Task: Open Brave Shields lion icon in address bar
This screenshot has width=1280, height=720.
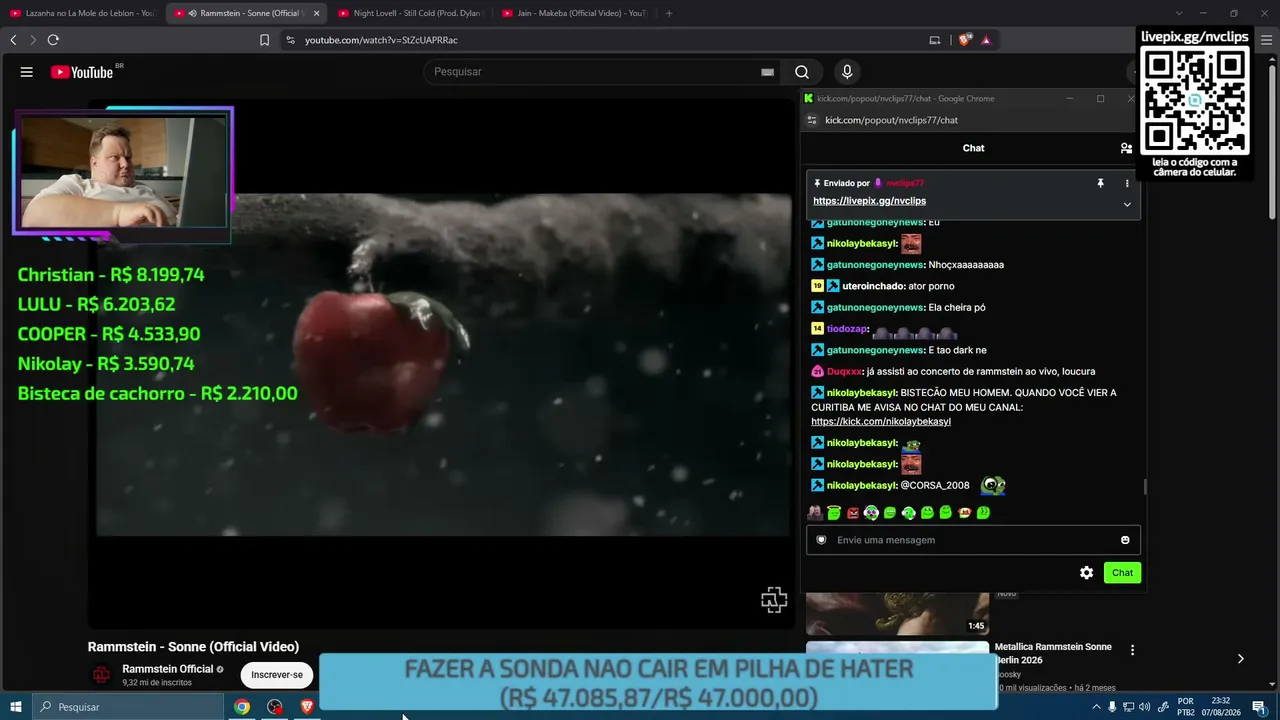Action: point(964,40)
